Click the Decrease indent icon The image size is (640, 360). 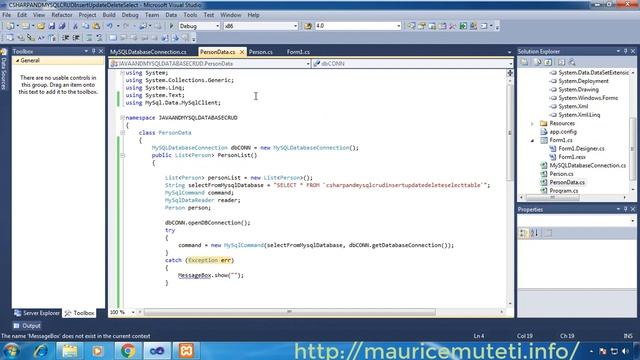point(65,38)
